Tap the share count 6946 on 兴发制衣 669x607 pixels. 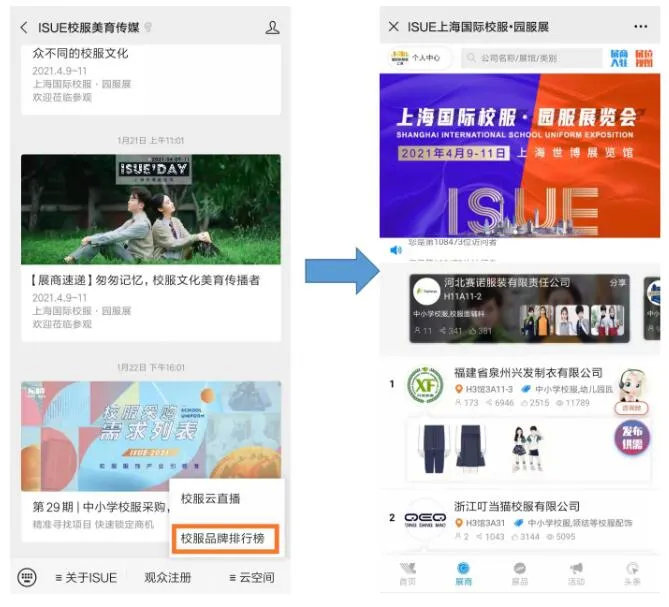500,403
